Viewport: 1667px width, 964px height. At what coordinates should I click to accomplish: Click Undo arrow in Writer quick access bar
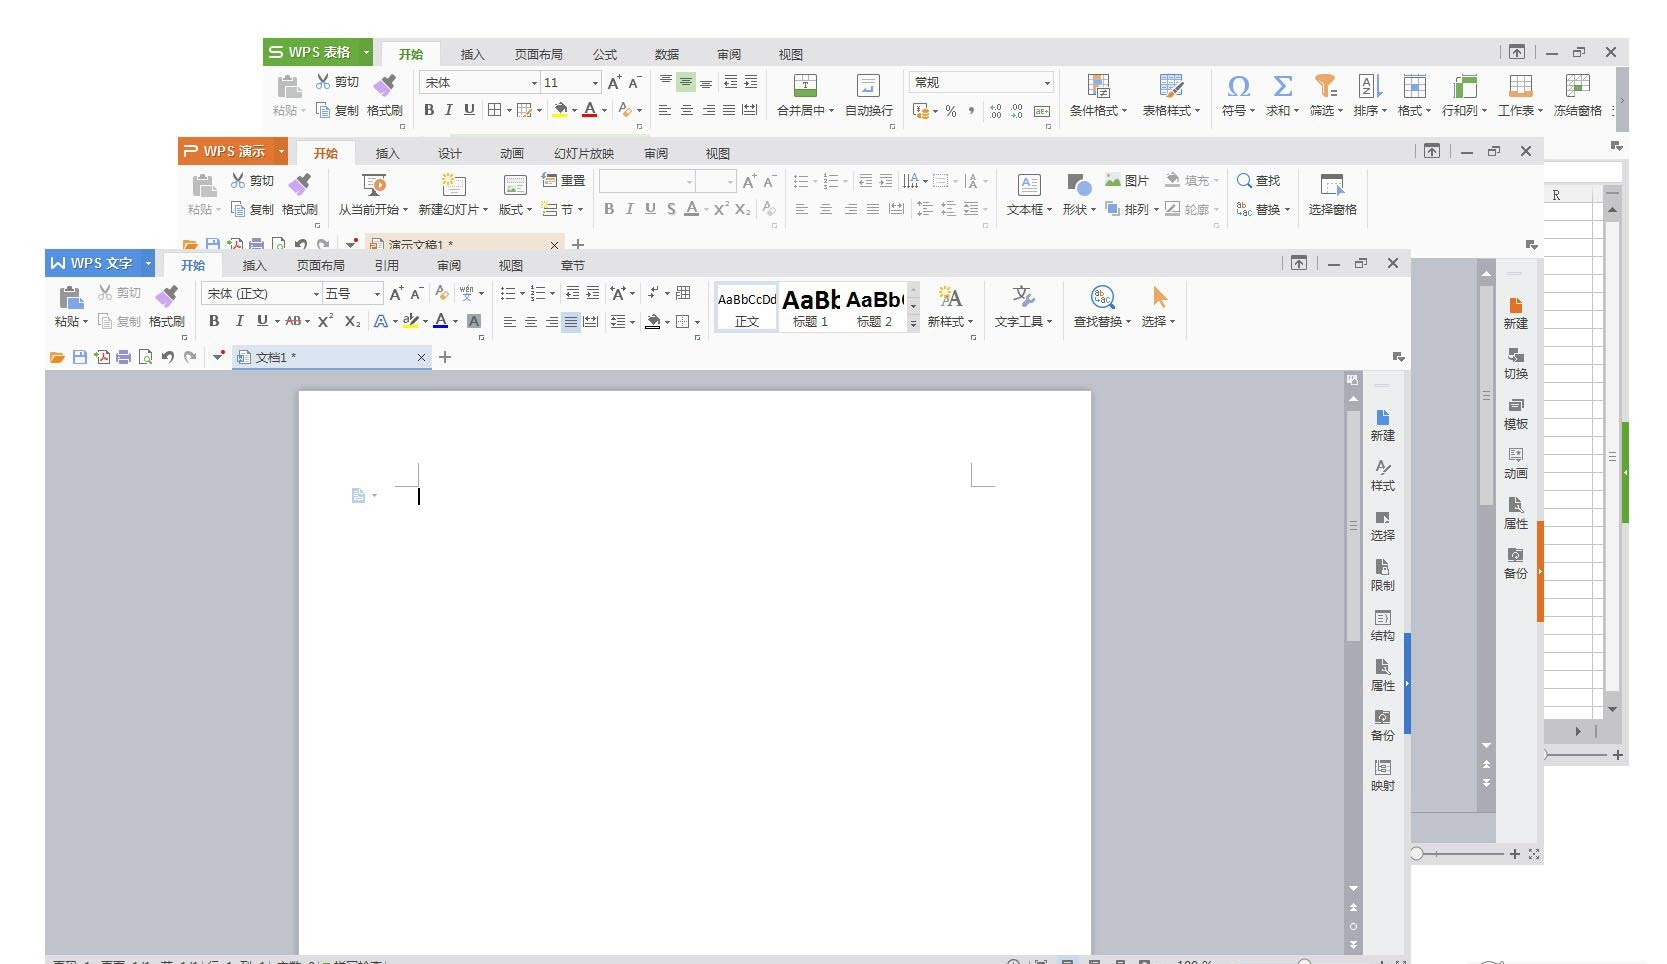coord(168,357)
